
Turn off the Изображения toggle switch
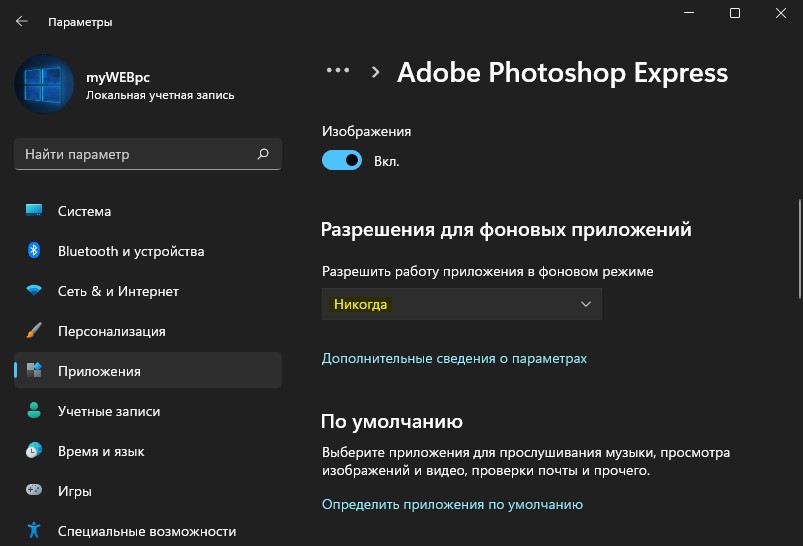tap(342, 160)
